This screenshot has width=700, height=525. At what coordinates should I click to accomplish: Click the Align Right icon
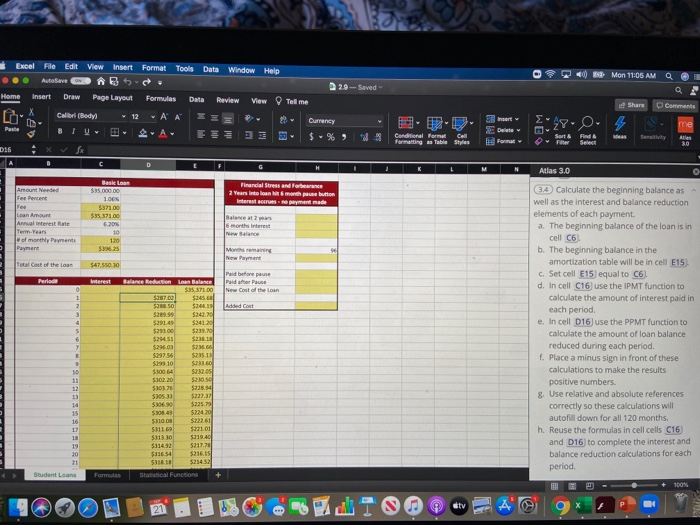tap(228, 134)
